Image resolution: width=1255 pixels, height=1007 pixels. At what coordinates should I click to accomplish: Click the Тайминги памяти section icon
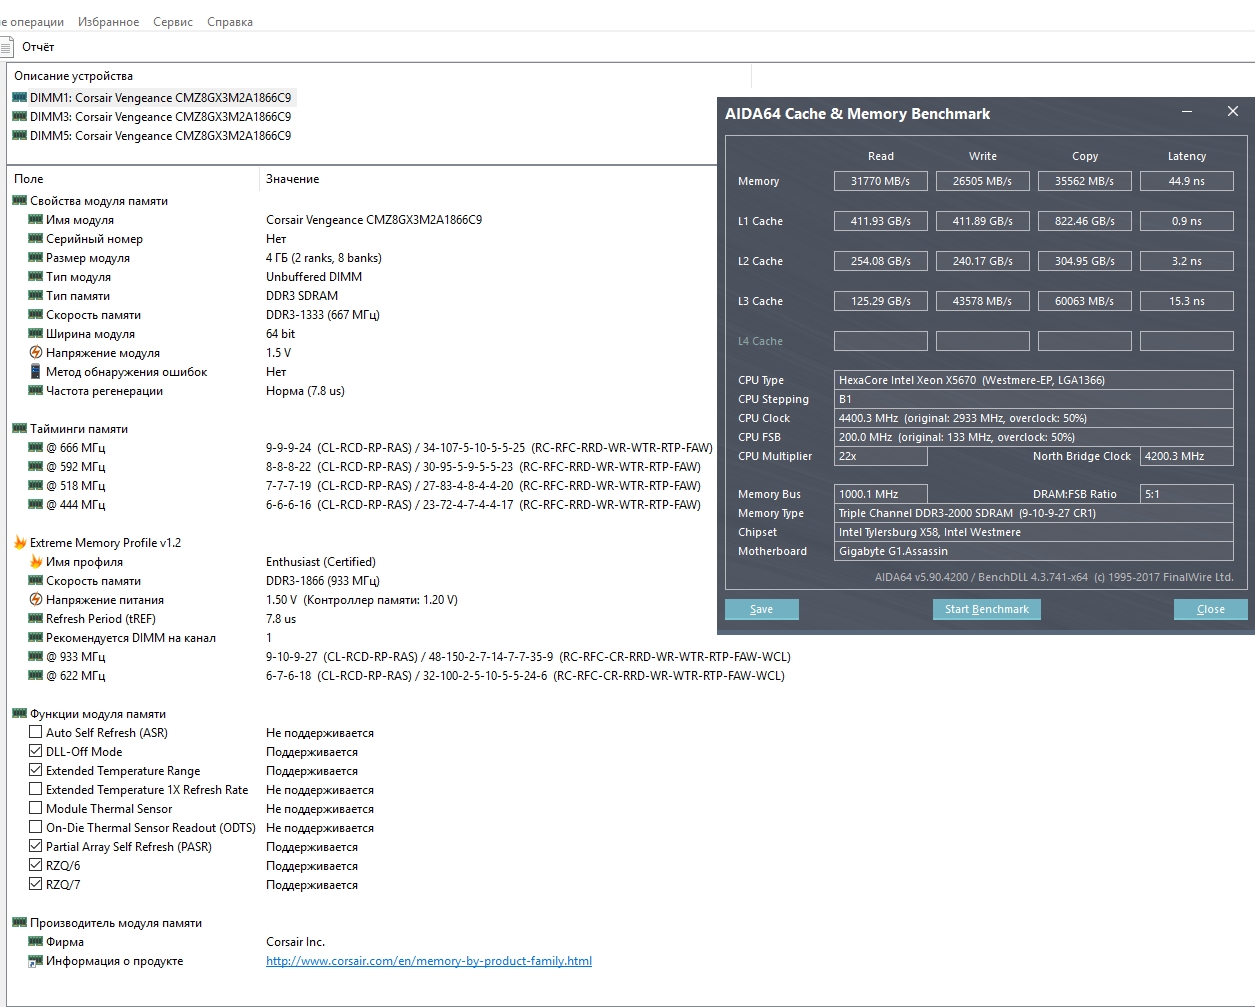(x=19, y=429)
